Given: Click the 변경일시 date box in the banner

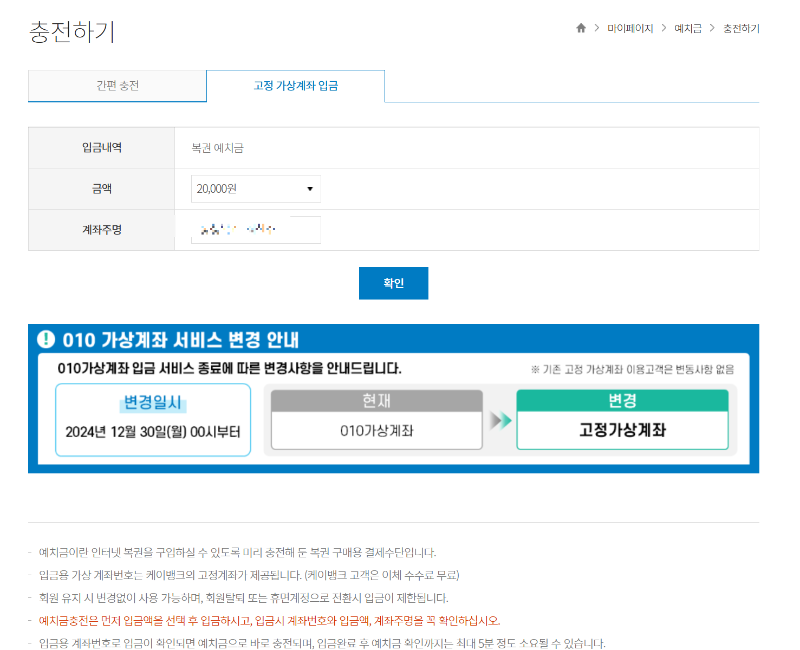Looking at the screenshot, I should (x=152, y=420).
